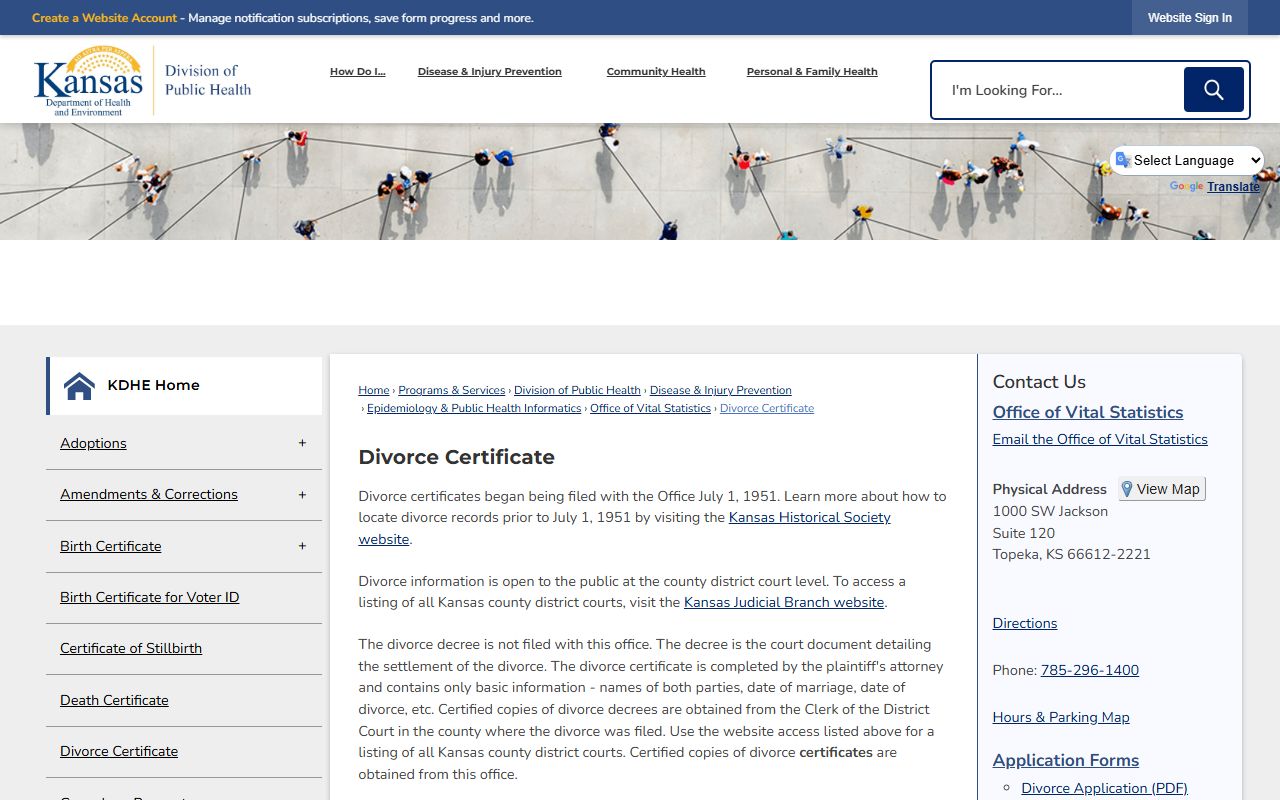Image resolution: width=1280 pixels, height=800 pixels.
Task: Open the Google Translate link
Action: (x=1233, y=187)
